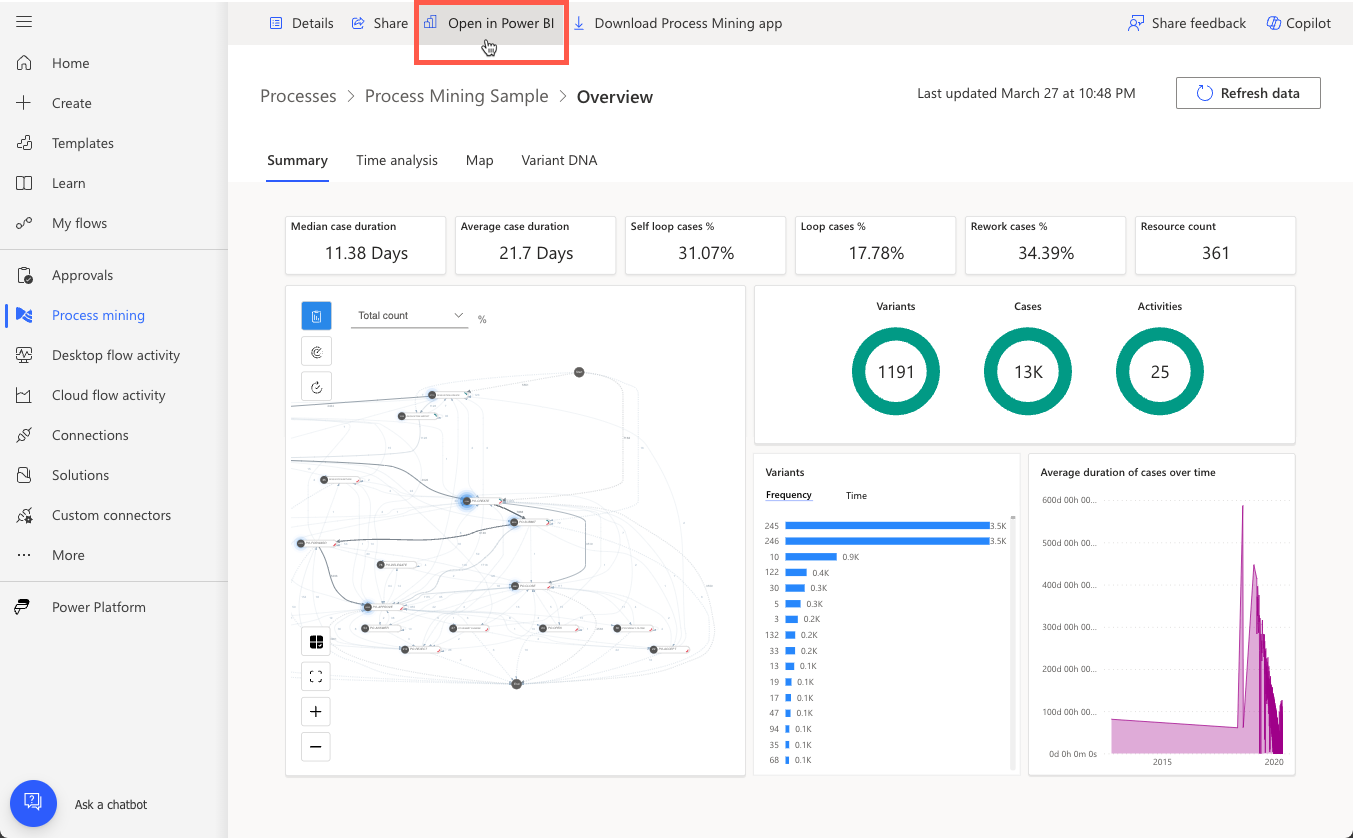
Task: Click Open in Power BI
Action: click(x=489, y=23)
